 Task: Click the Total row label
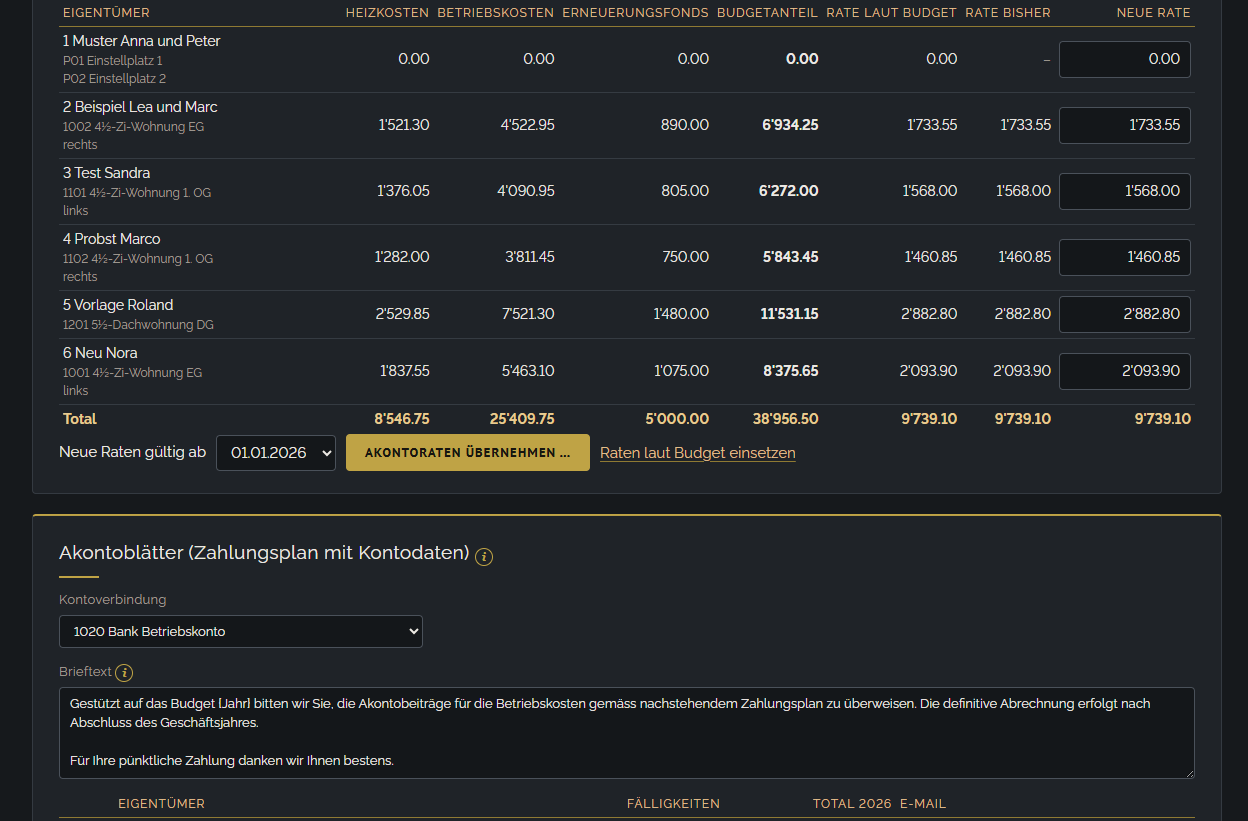[80, 419]
